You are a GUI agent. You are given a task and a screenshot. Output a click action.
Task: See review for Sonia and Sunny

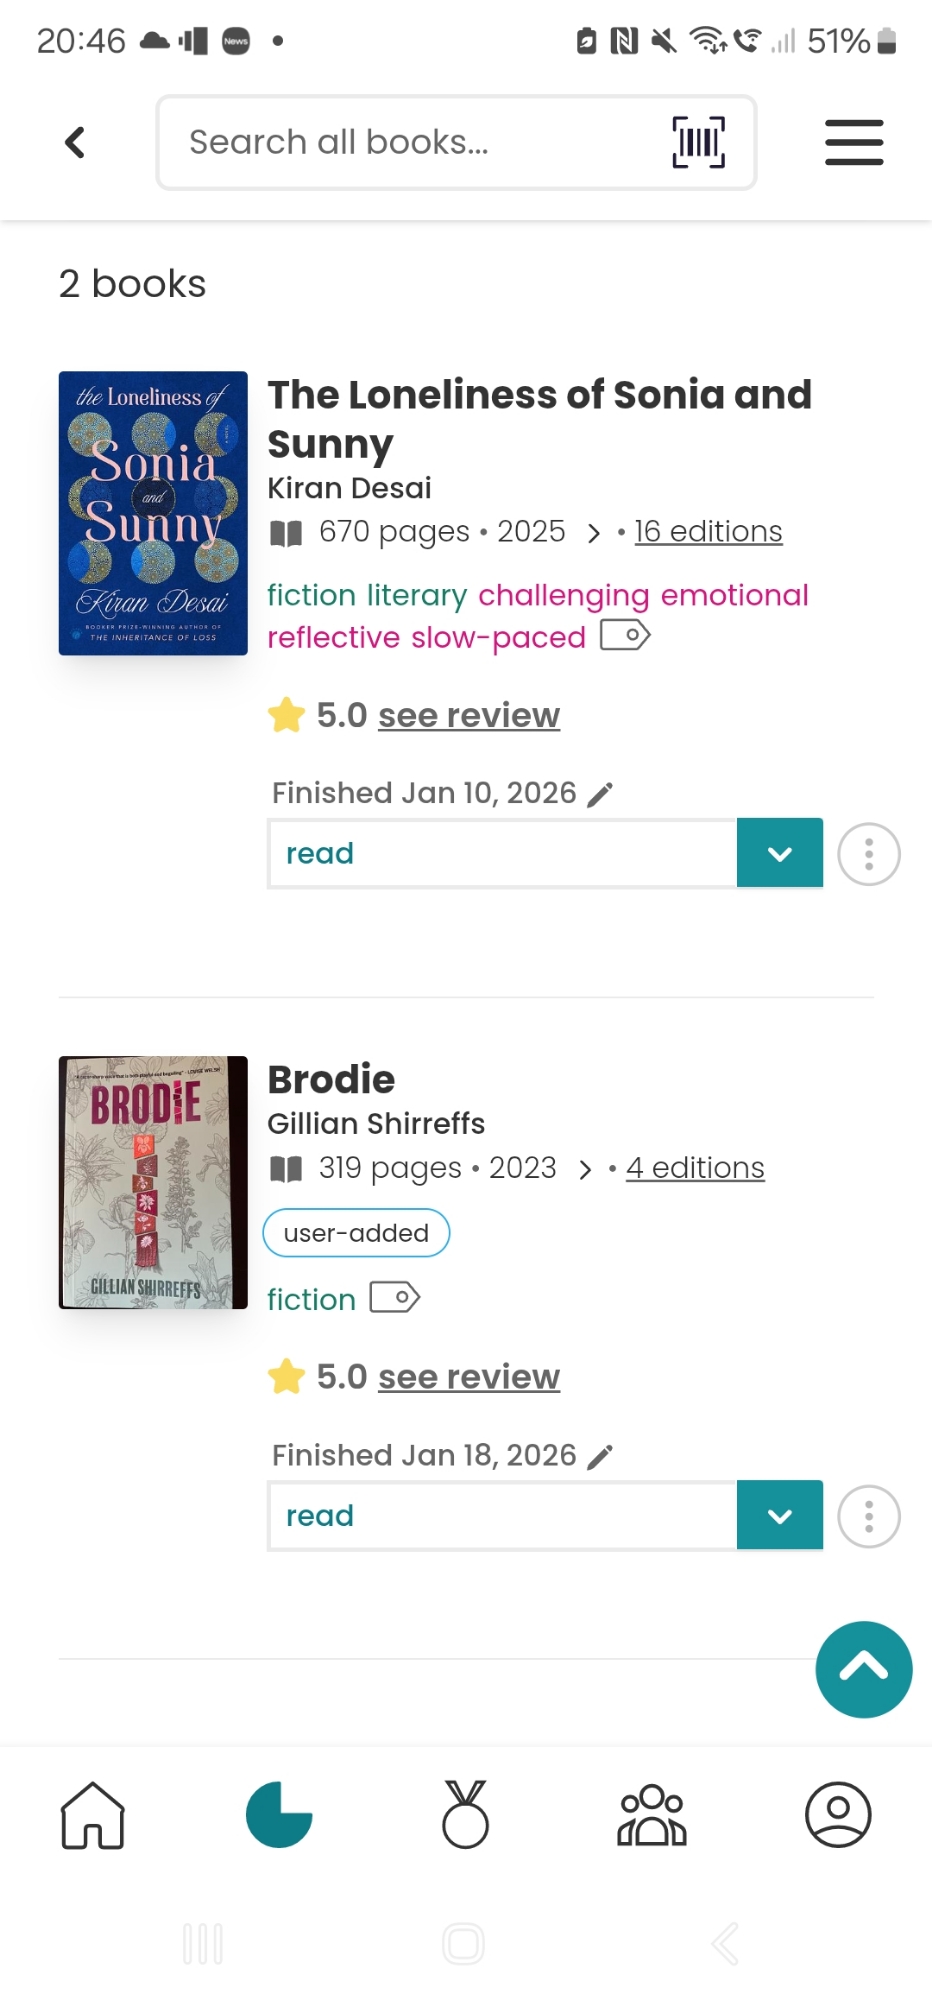(468, 715)
